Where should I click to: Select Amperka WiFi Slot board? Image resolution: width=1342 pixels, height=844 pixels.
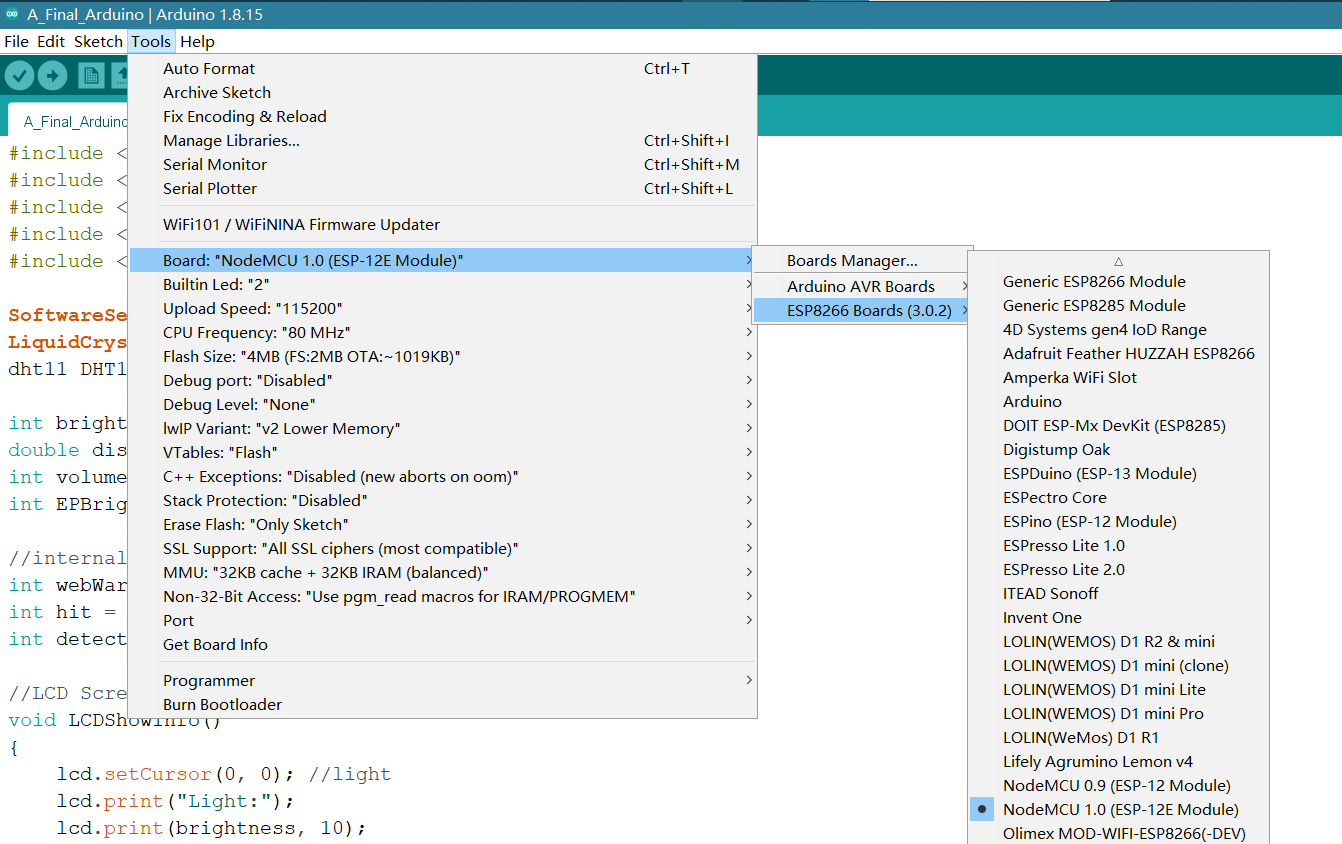coord(1119,378)
